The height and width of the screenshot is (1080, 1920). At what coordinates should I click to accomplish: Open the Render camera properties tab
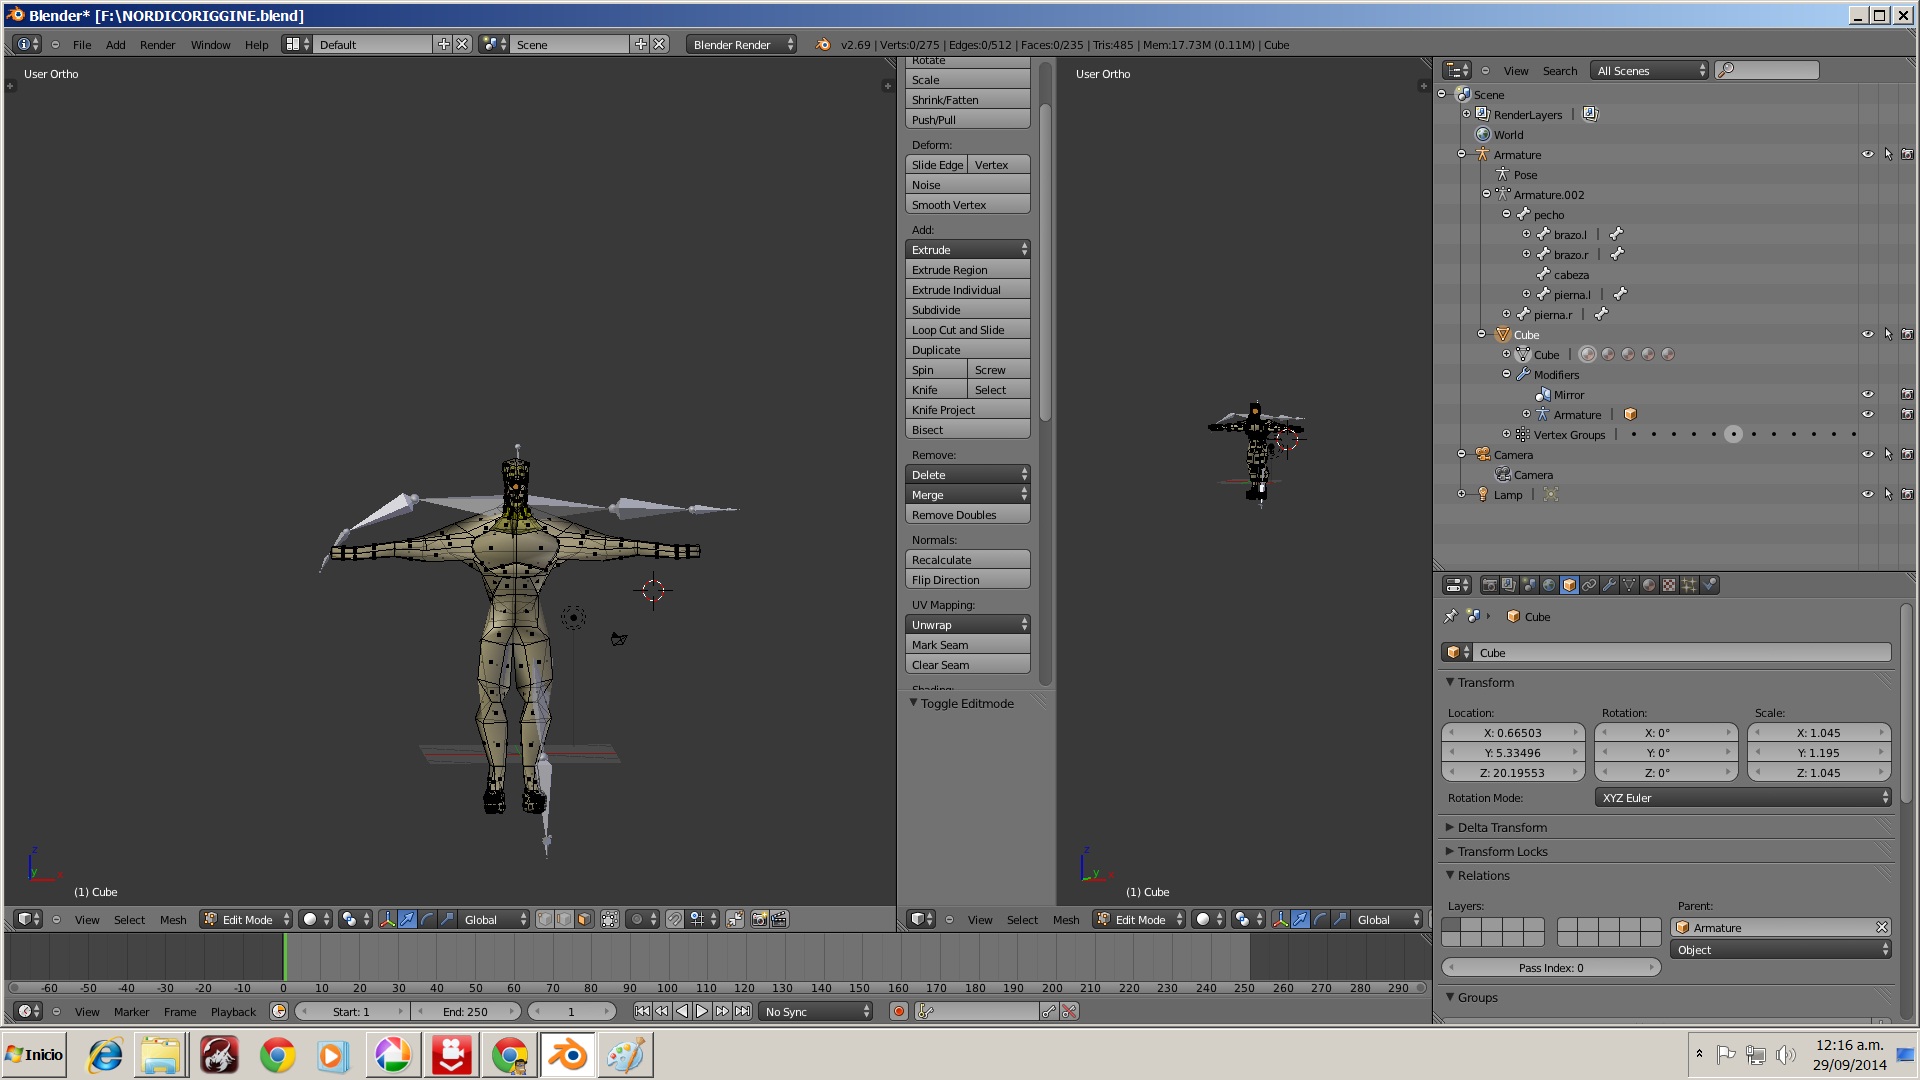(1489, 585)
